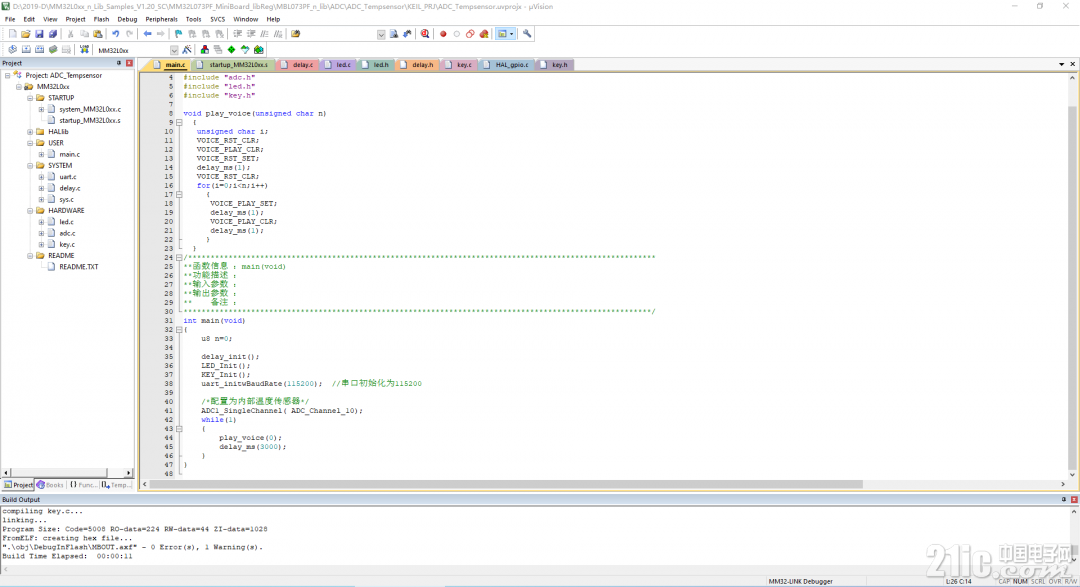Screen dimensions: 1080x587
Task: Create a new file from the toolbar
Action: [x=12, y=34]
